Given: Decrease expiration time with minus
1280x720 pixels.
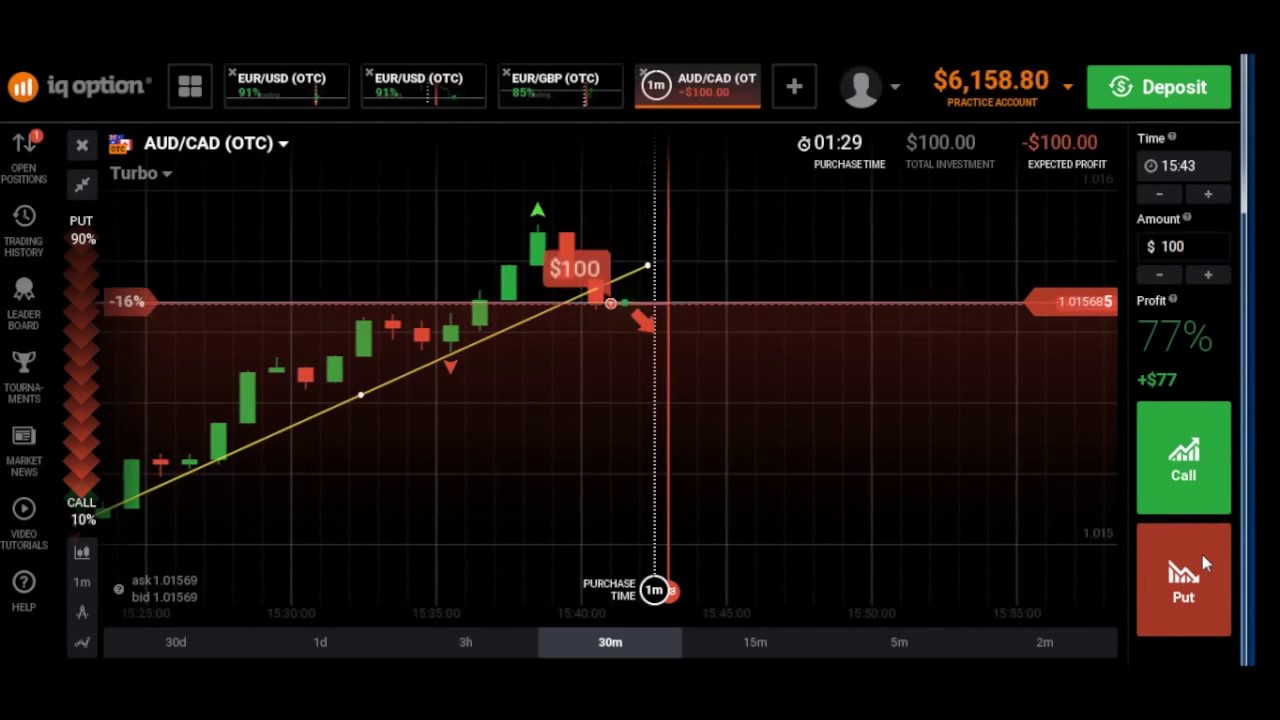Looking at the screenshot, I should pyautogui.click(x=1160, y=194).
